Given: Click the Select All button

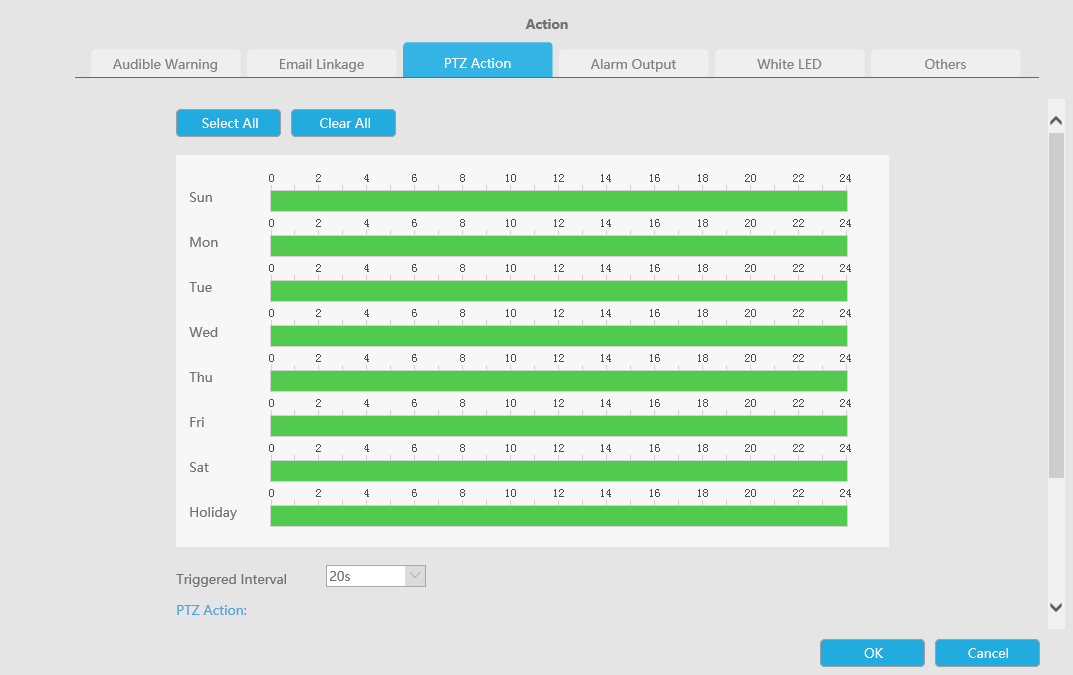Looking at the screenshot, I should [x=229, y=123].
